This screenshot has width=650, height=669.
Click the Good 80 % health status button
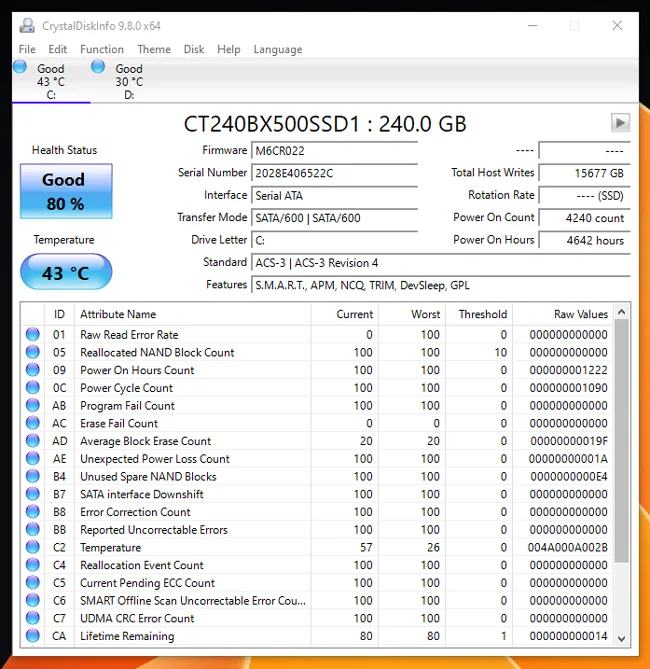point(66,191)
